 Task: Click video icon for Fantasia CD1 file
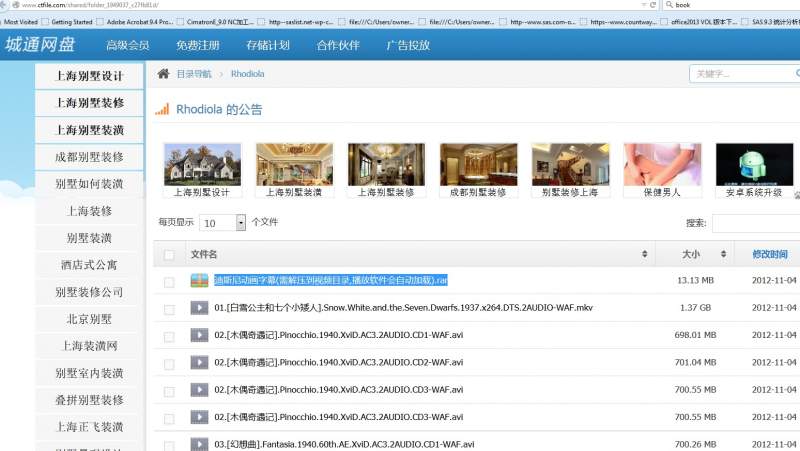[199, 444]
